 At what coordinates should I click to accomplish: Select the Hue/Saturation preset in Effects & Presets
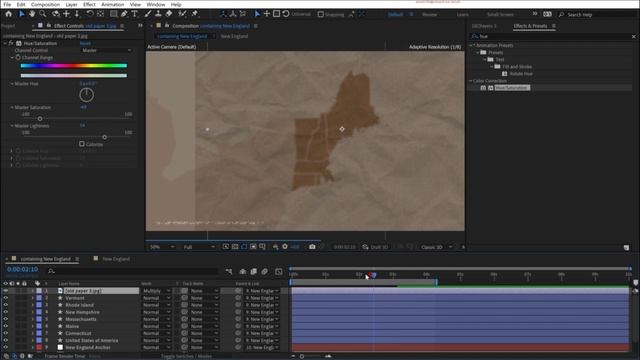[512, 88]
